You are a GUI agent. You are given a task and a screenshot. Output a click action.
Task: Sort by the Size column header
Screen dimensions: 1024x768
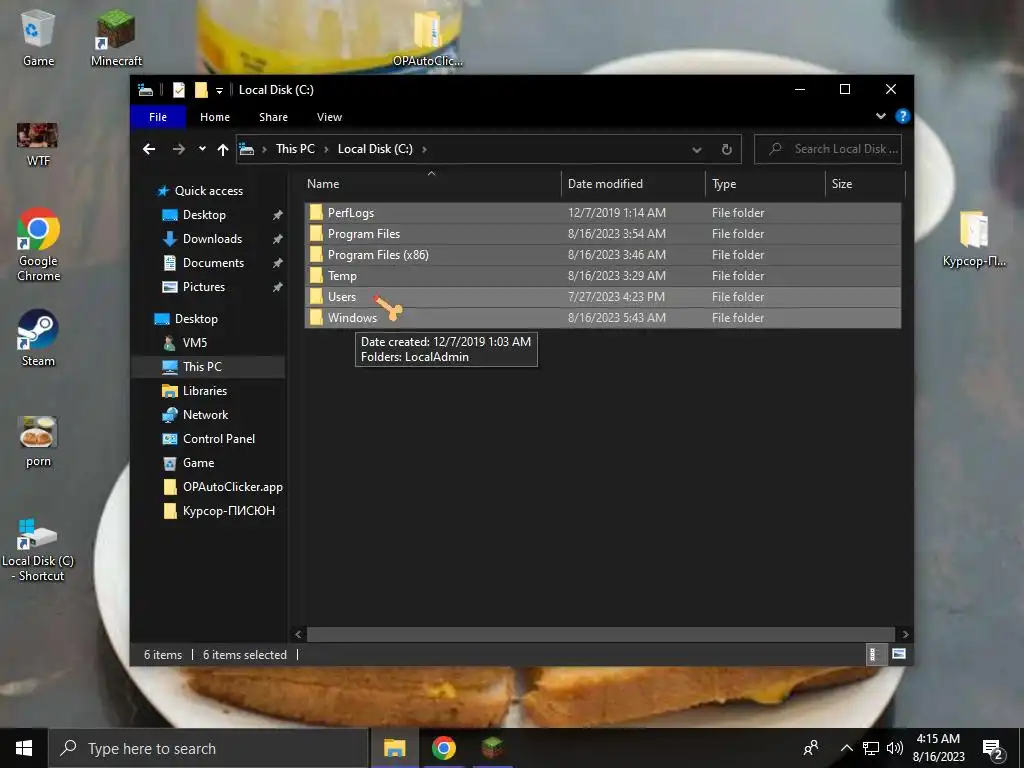click(x=865, y=184)
